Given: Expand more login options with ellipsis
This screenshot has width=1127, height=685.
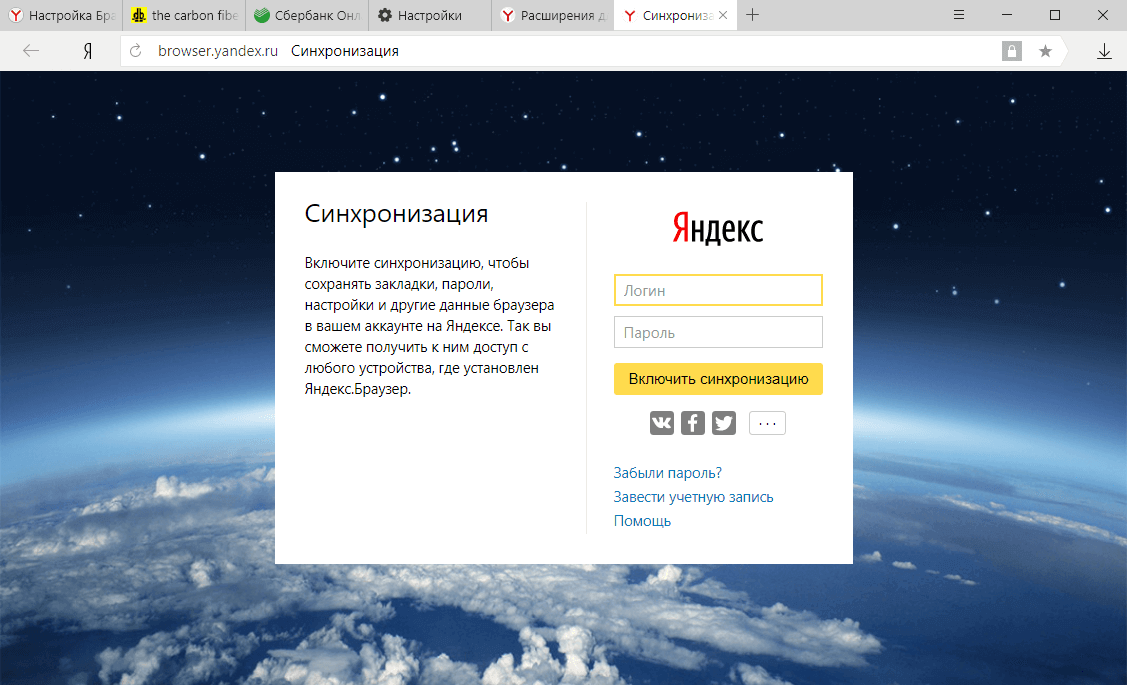Looking at the screenshot, I should 767,423.
